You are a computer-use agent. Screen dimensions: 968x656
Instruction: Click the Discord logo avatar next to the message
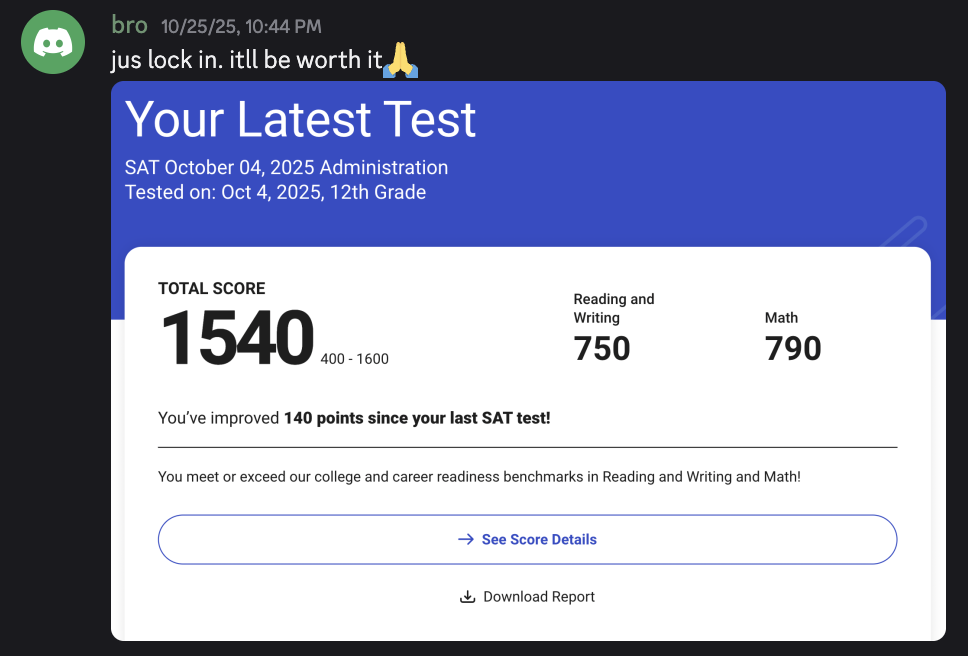tap(52, 42)
